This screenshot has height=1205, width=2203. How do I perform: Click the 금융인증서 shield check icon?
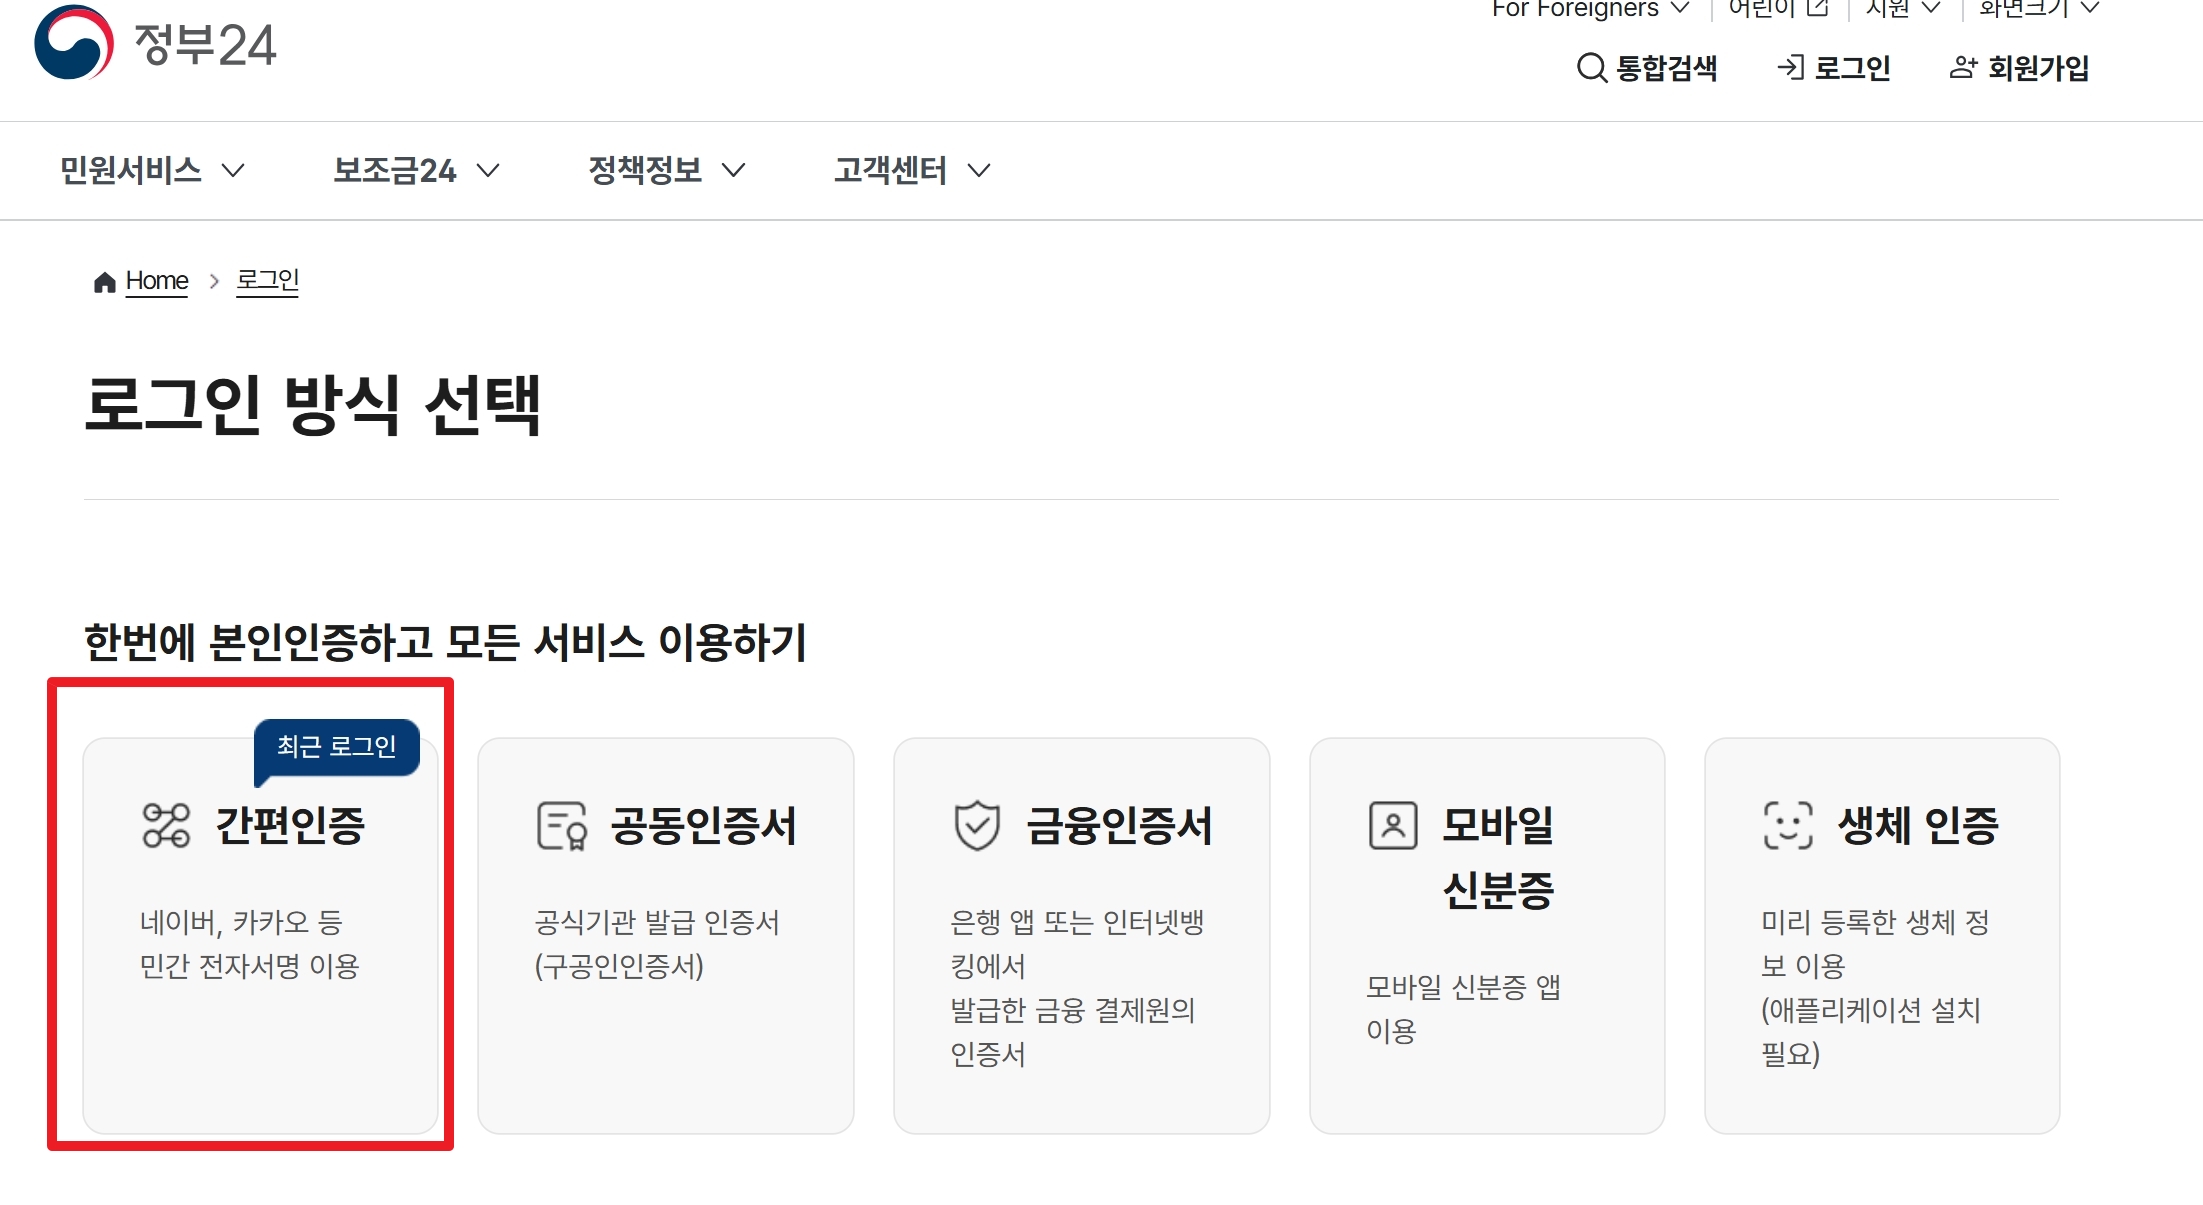pos(976,825)
